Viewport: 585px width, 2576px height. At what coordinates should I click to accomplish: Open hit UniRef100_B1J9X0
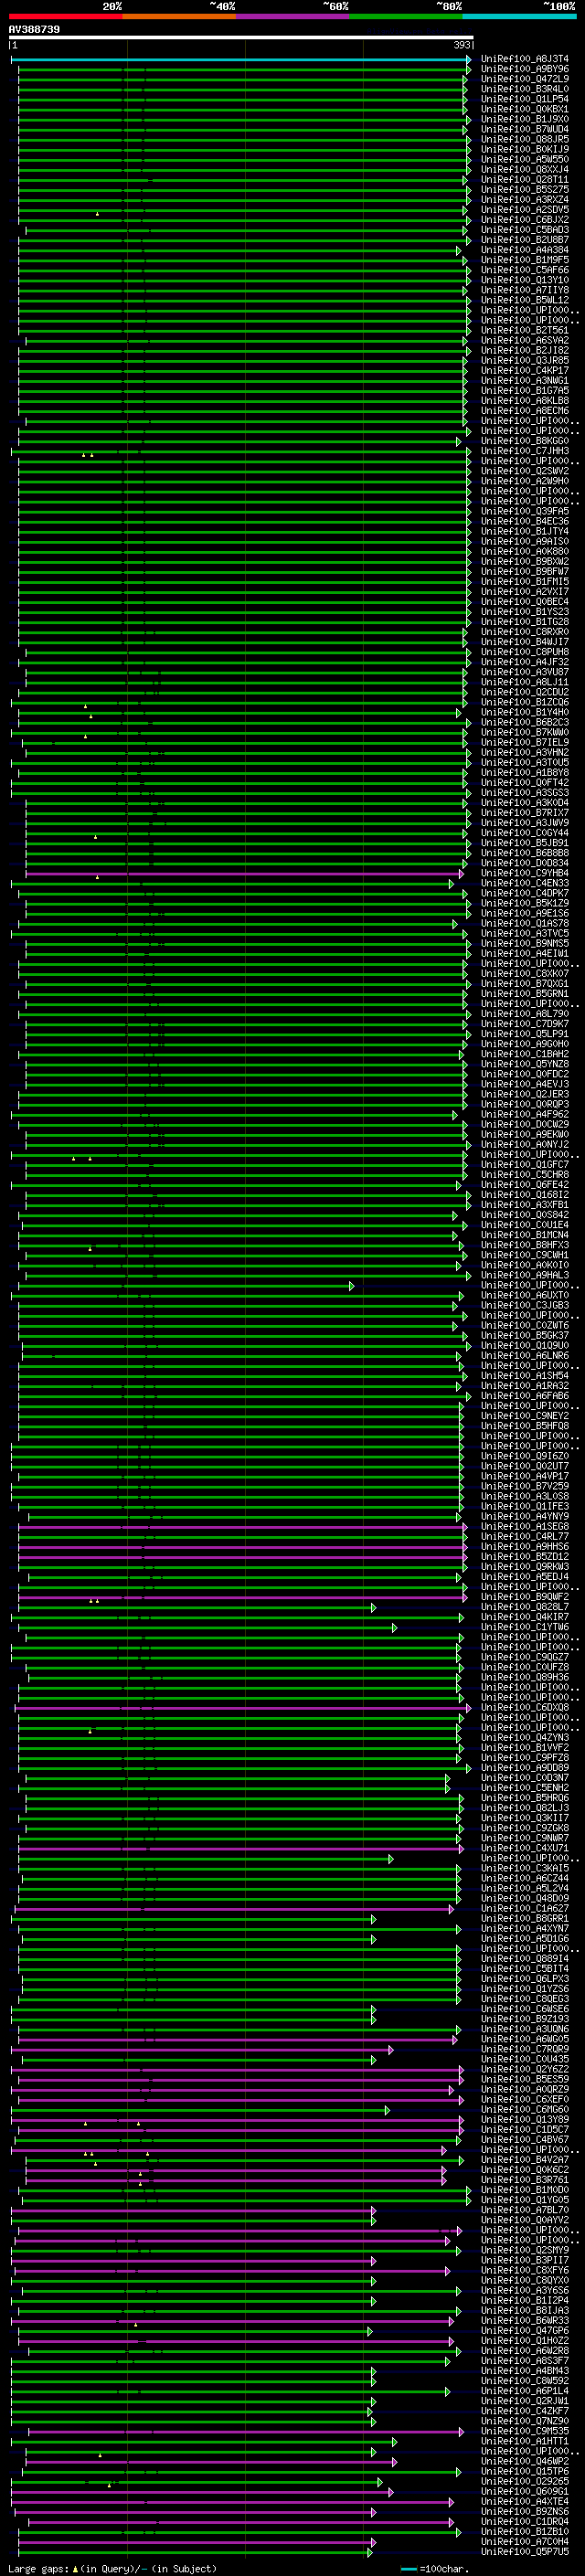point(525,119)
